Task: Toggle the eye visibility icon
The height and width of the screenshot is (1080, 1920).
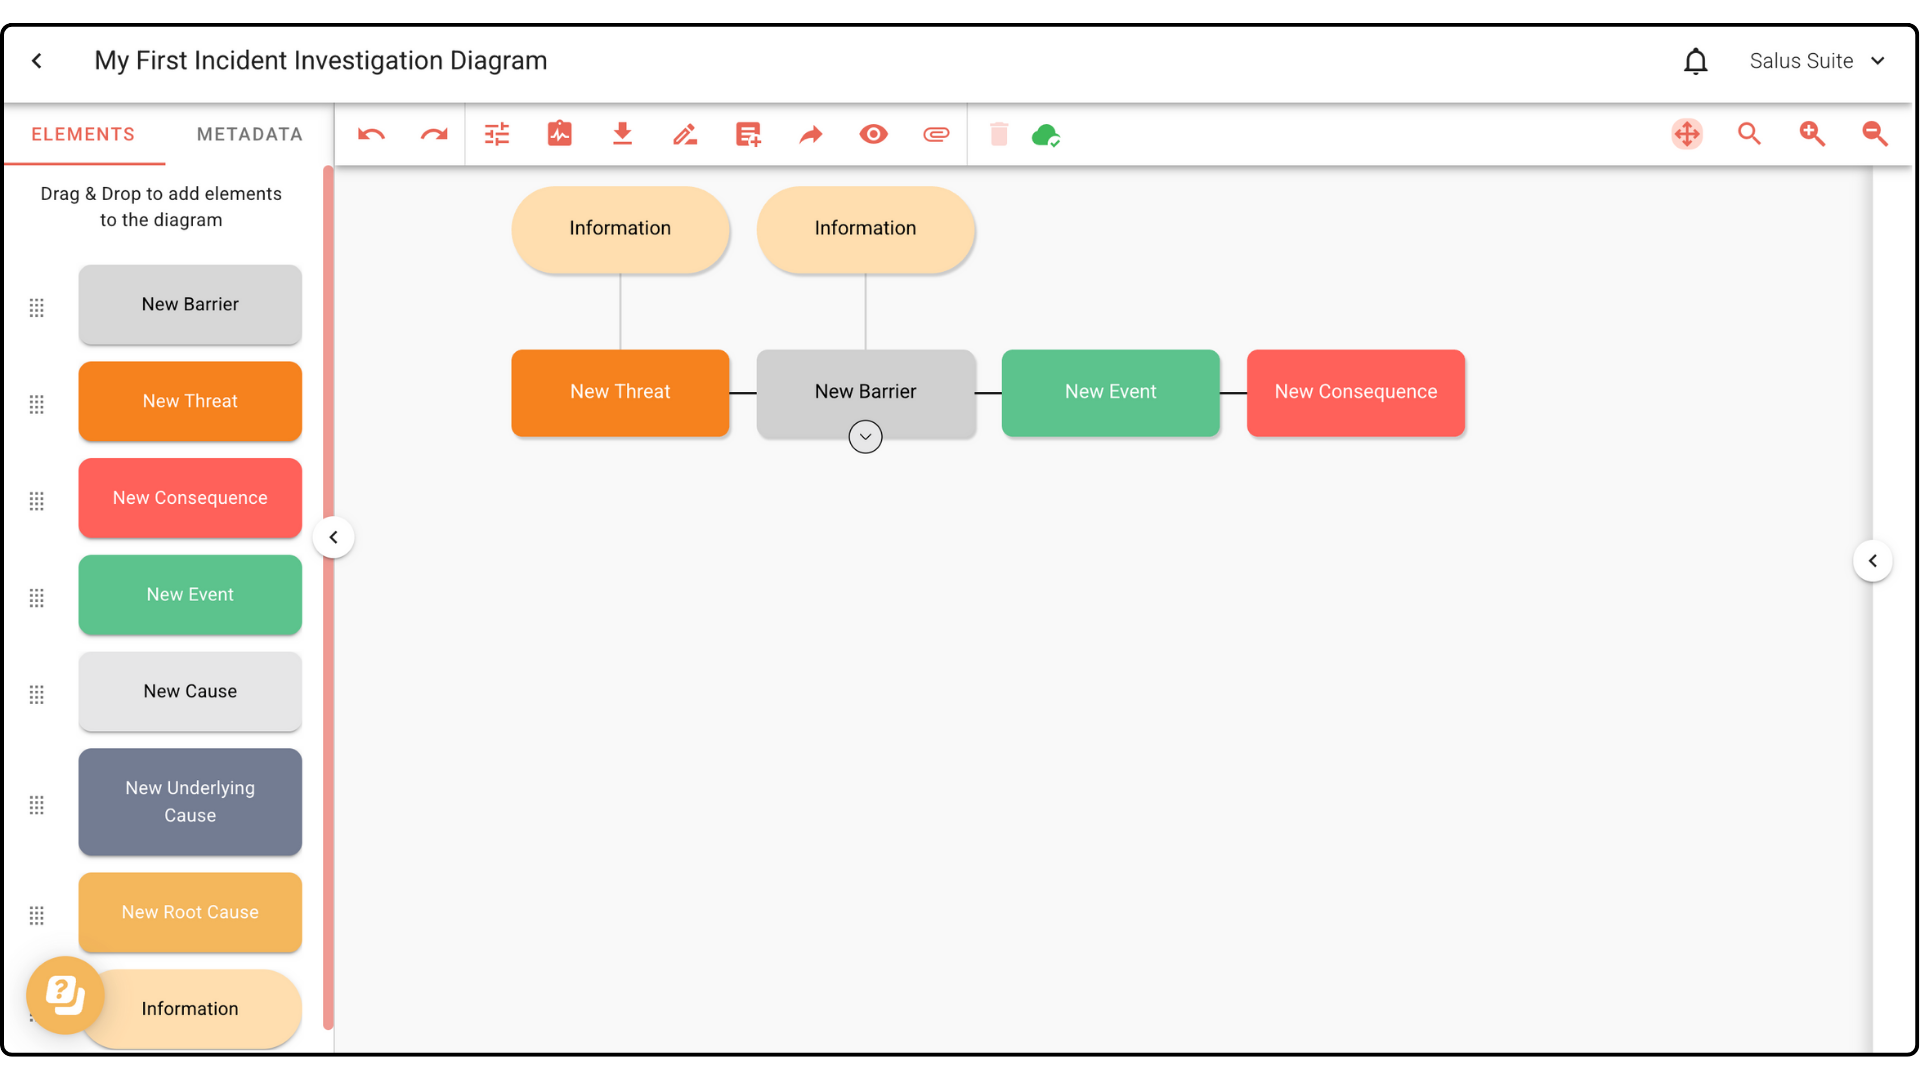Action: click(873, 134)
